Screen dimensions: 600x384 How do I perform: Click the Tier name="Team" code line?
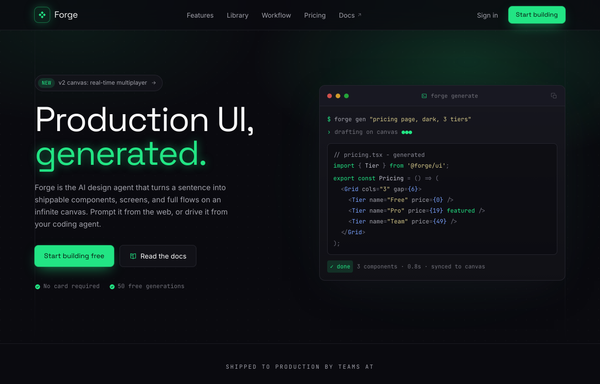point(402,221)
